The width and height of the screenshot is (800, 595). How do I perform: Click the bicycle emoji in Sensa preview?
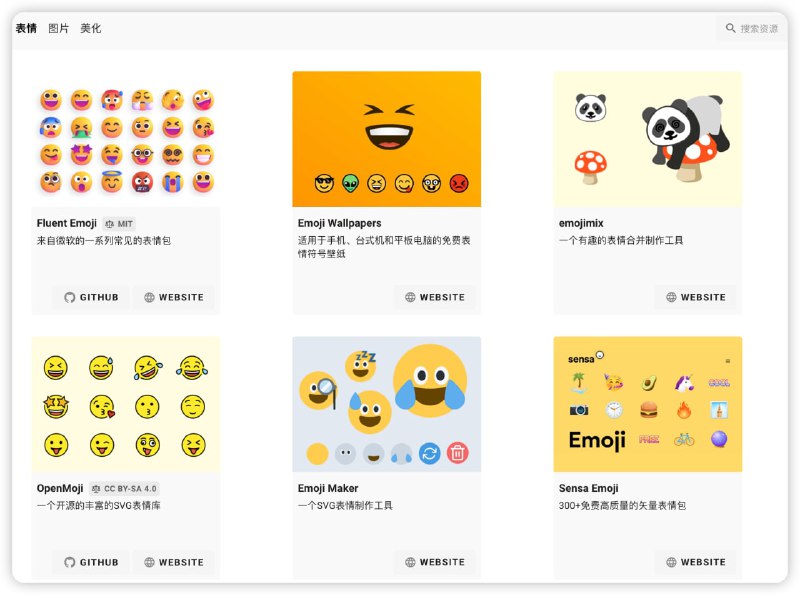click(684, 439)
